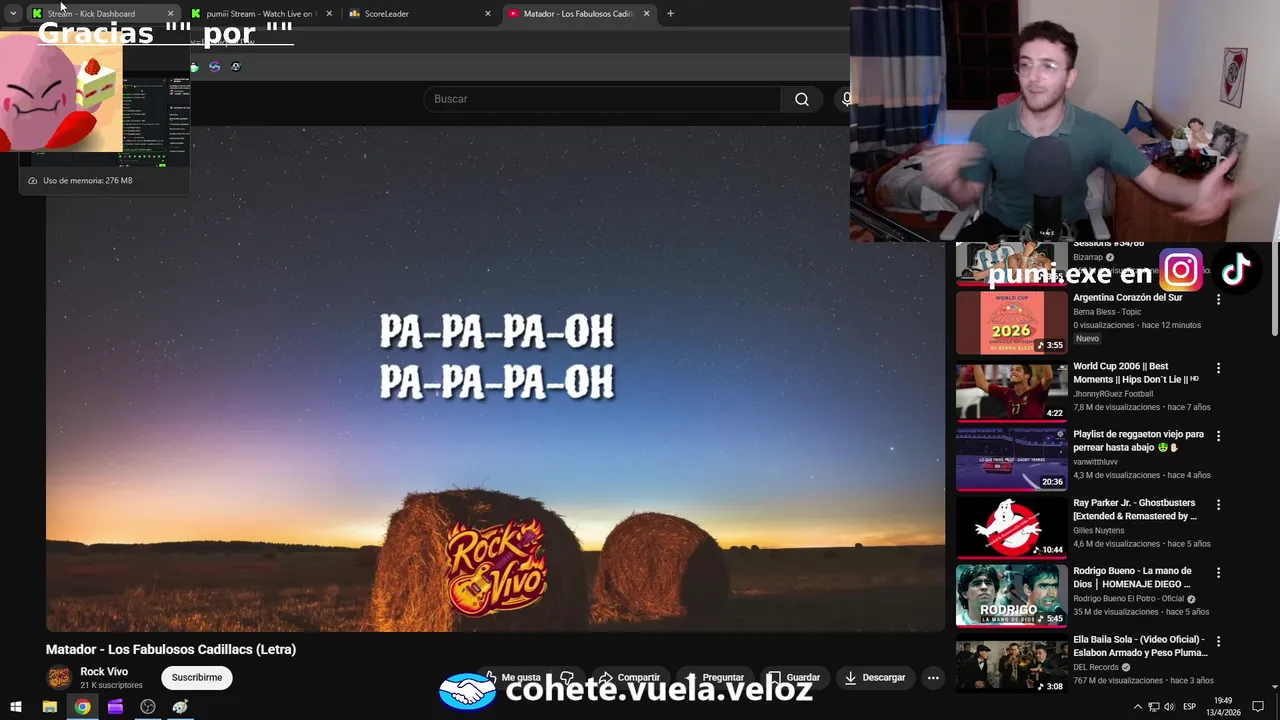The height and width of the screenshot is (720, 1280).
Task: Click the ESP language indicator
Action: (1189, 707)
